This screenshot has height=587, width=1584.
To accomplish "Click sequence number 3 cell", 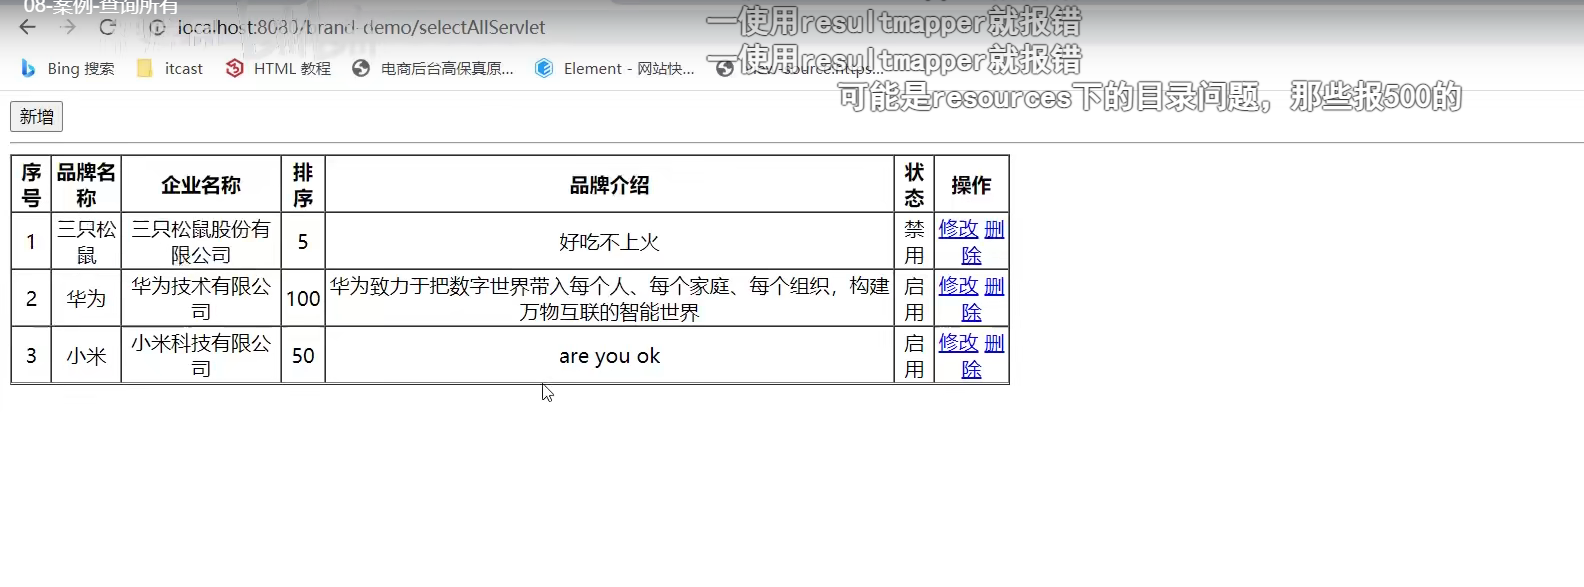I will coord(31,356).
